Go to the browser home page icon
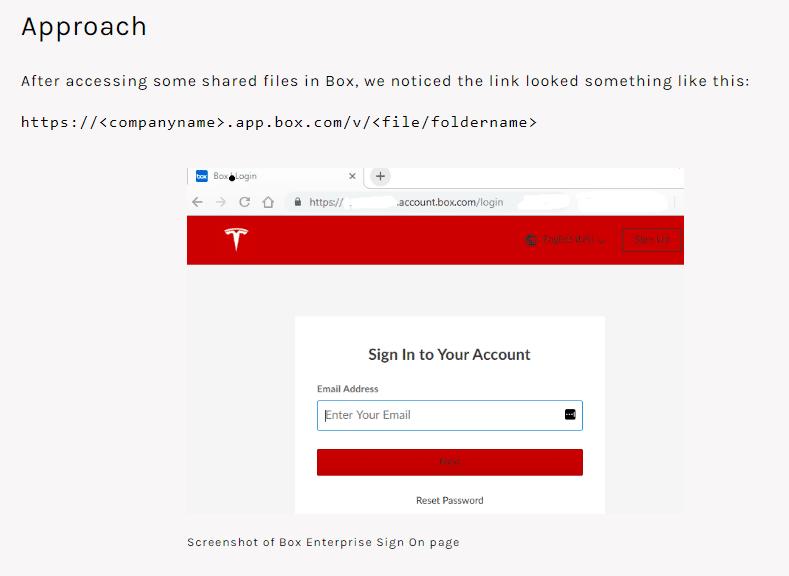The height and width of the screenshot is (576, 789). 268,202
